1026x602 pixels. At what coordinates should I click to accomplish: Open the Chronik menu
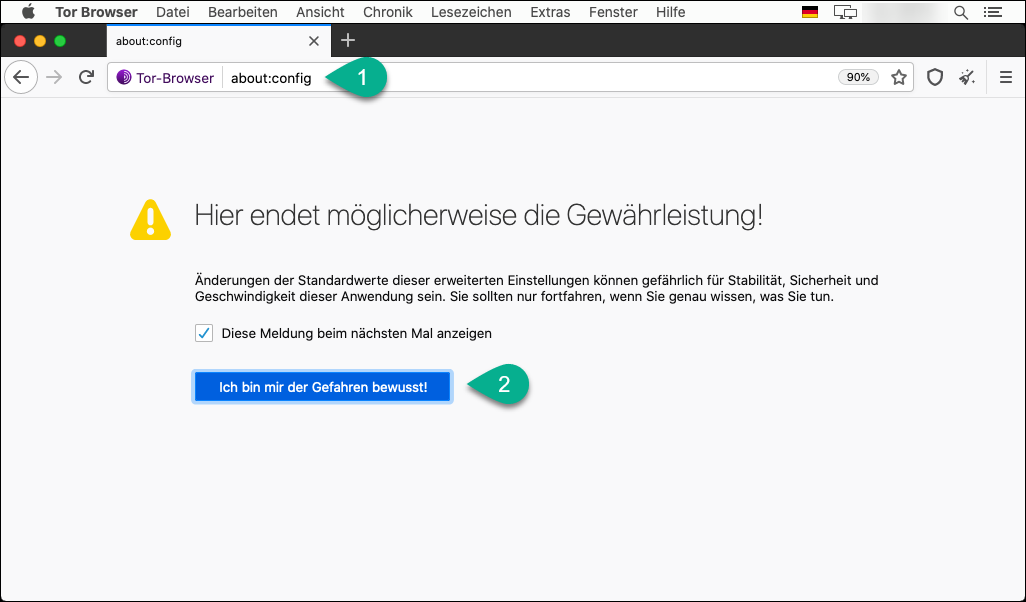click(x=387, y=12)
